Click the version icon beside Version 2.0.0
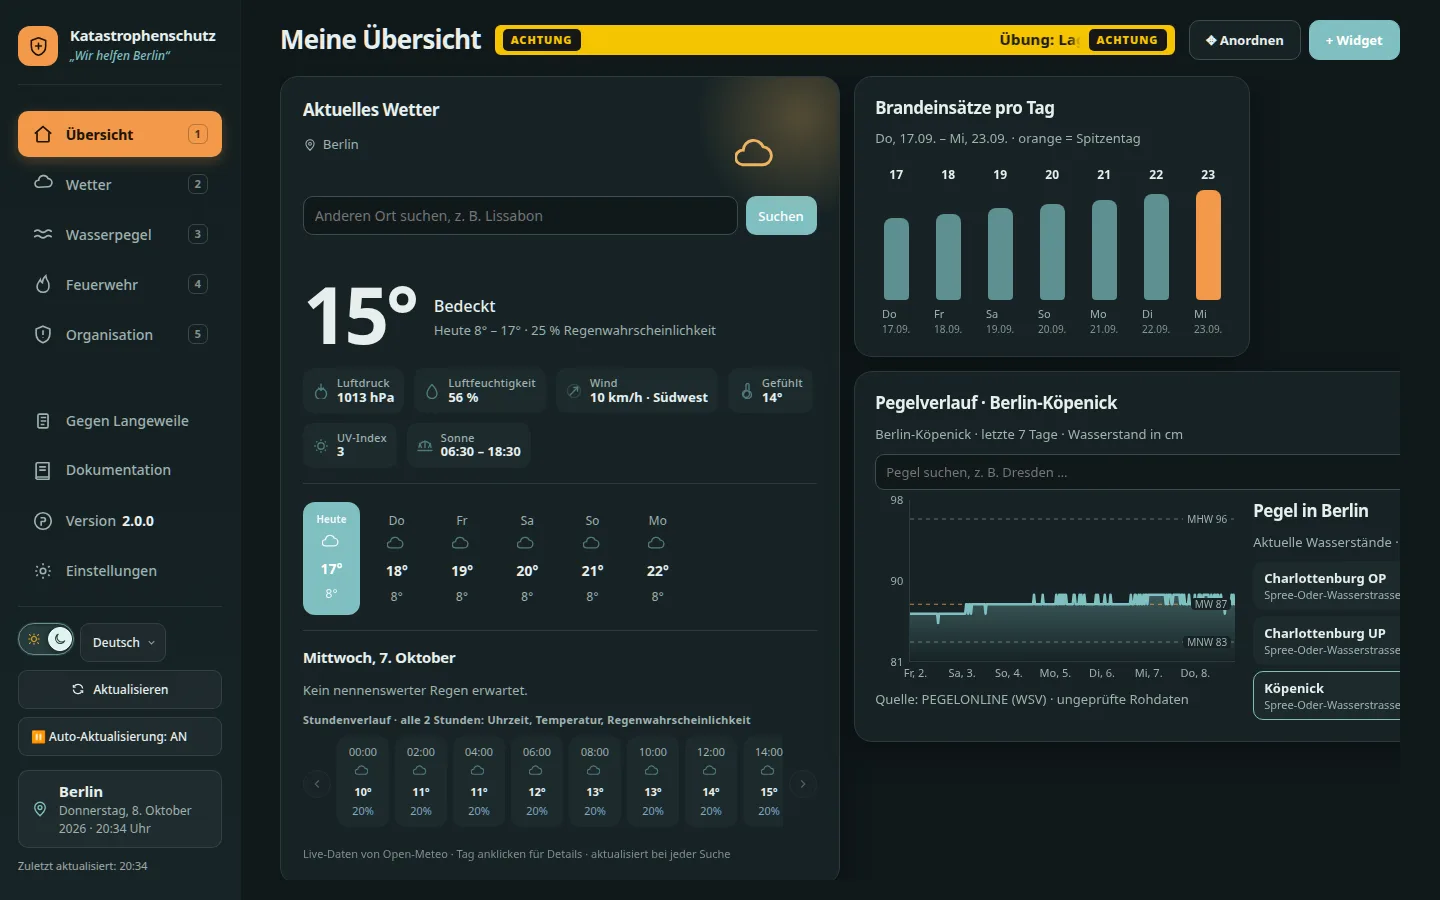This screenshot has width=1440, height=900. coord(43,521)
